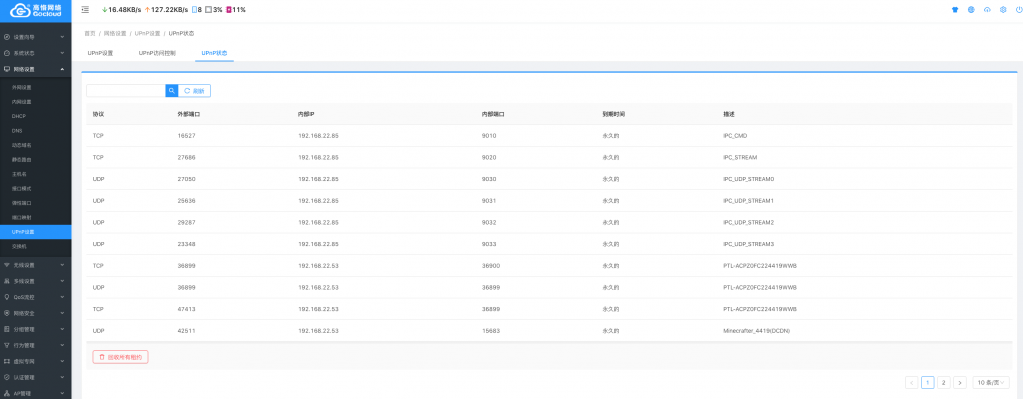This screenshot has width=1023, height=399.
Task: Click the search input field
Action: (x=126, y=91)
